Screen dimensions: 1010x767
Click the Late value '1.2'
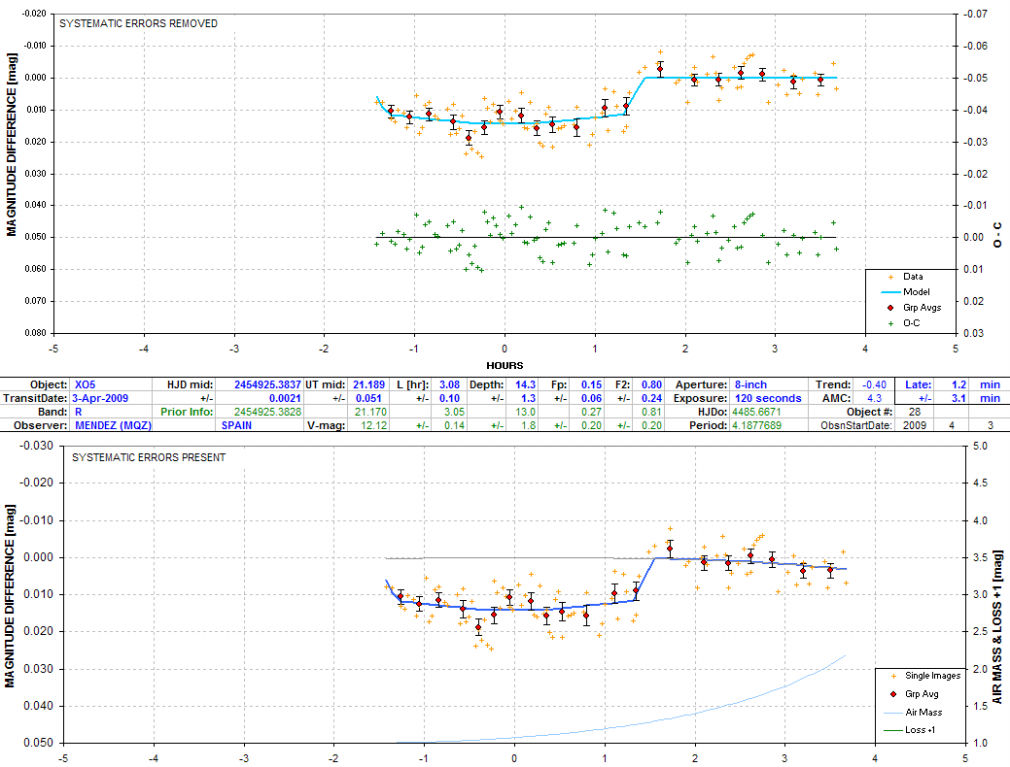tap(959, 384)
